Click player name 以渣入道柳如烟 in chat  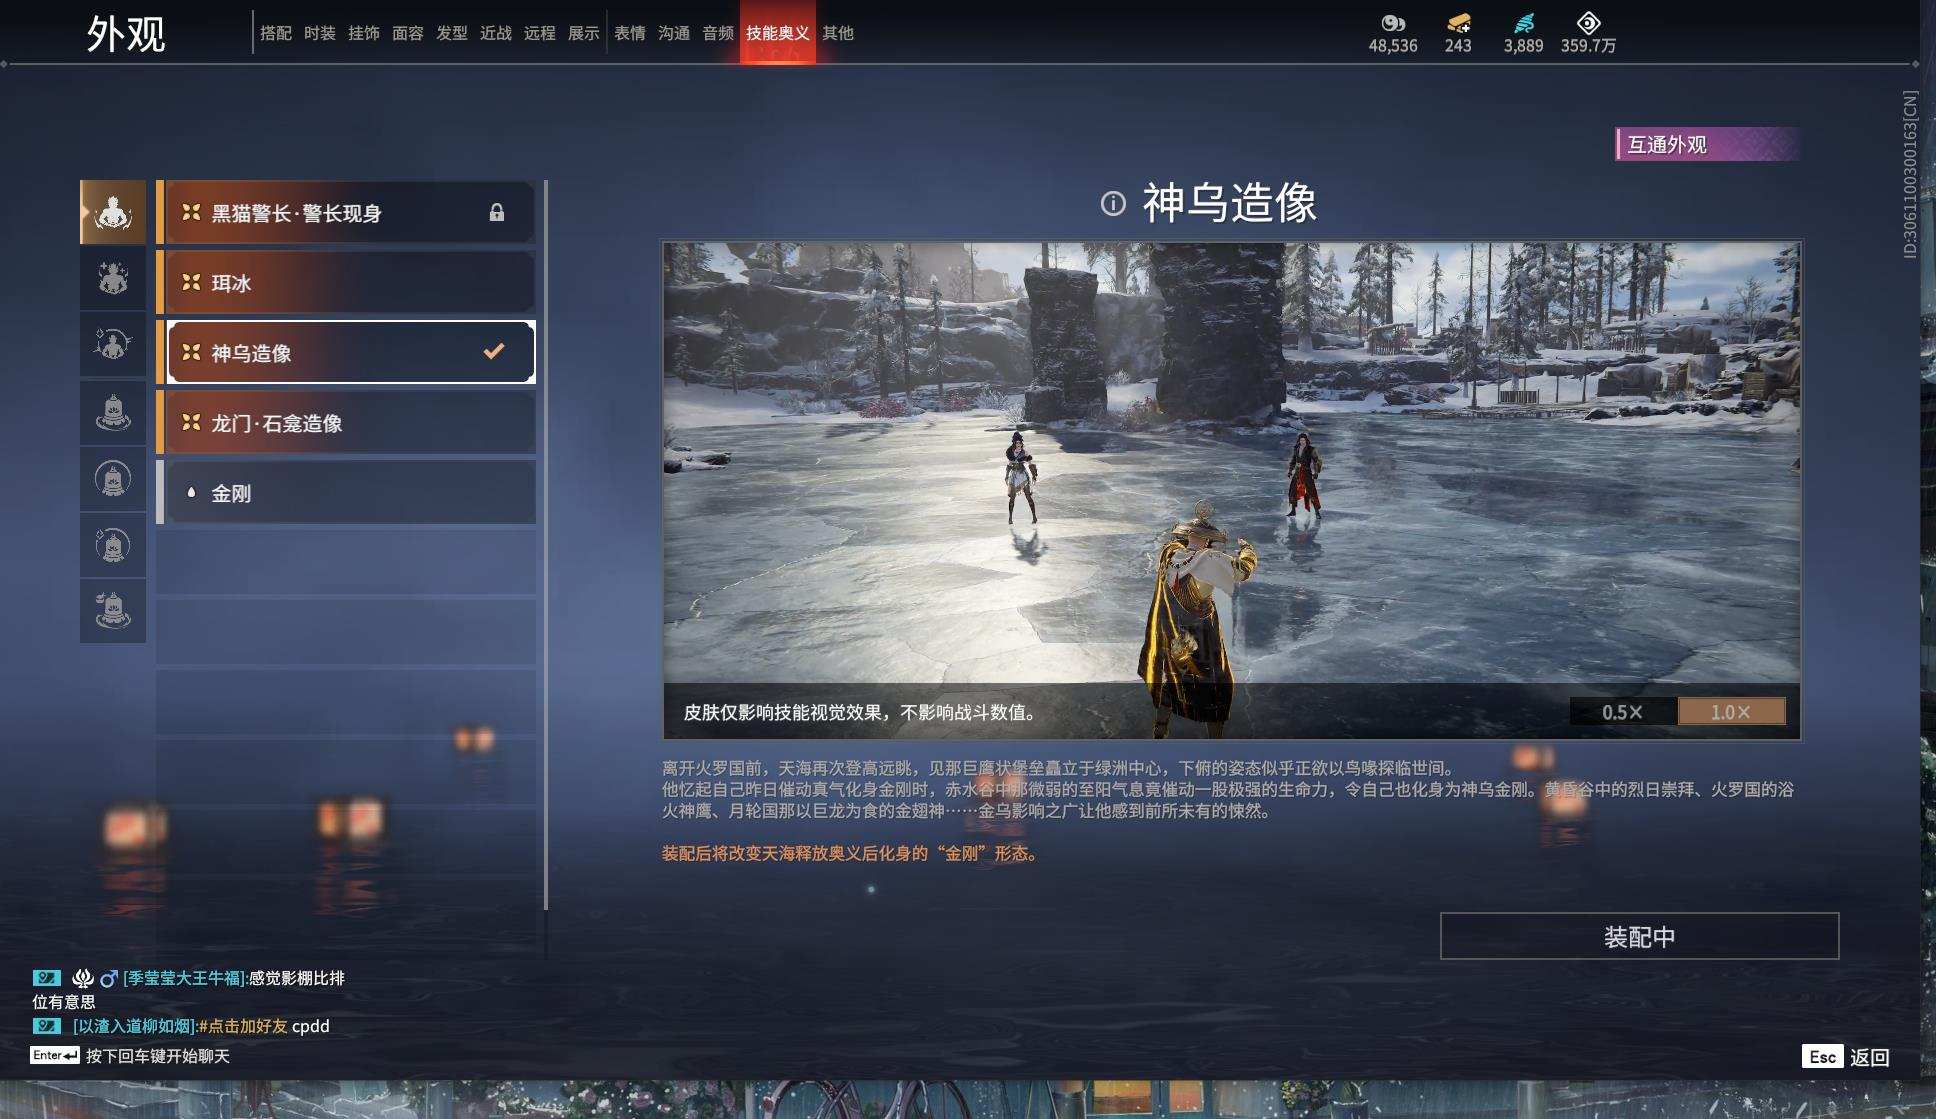click(x=136, y=1026)
